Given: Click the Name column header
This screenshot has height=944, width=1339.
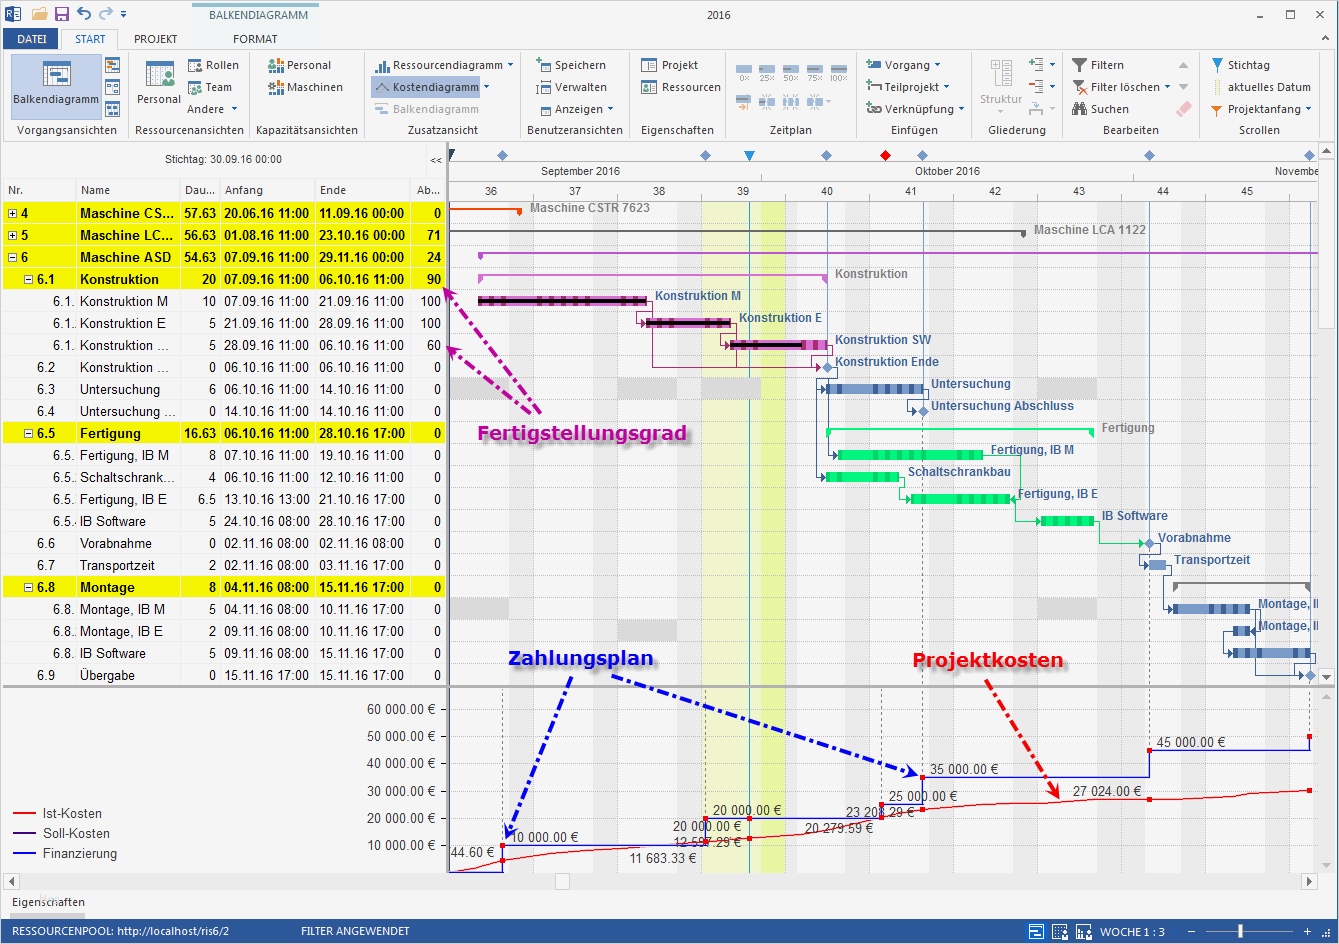Looking at the screenshot, I should (x=128, y=190).
